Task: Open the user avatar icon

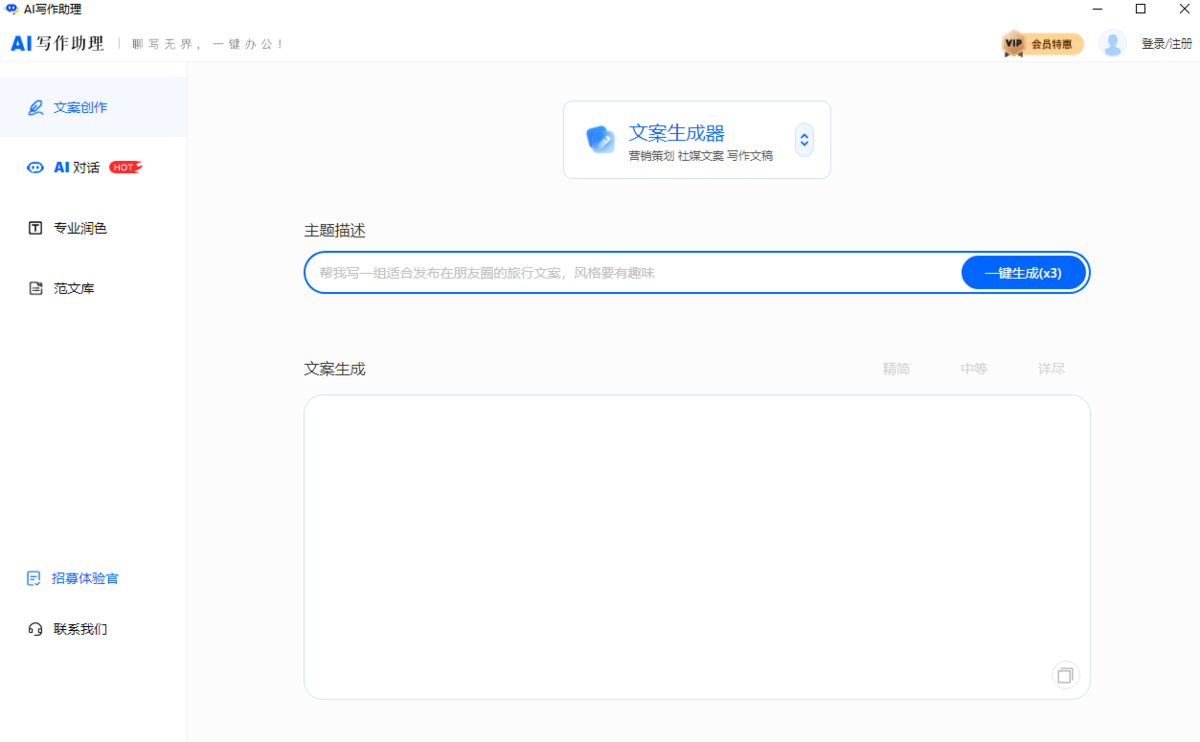Action: 1112,43
